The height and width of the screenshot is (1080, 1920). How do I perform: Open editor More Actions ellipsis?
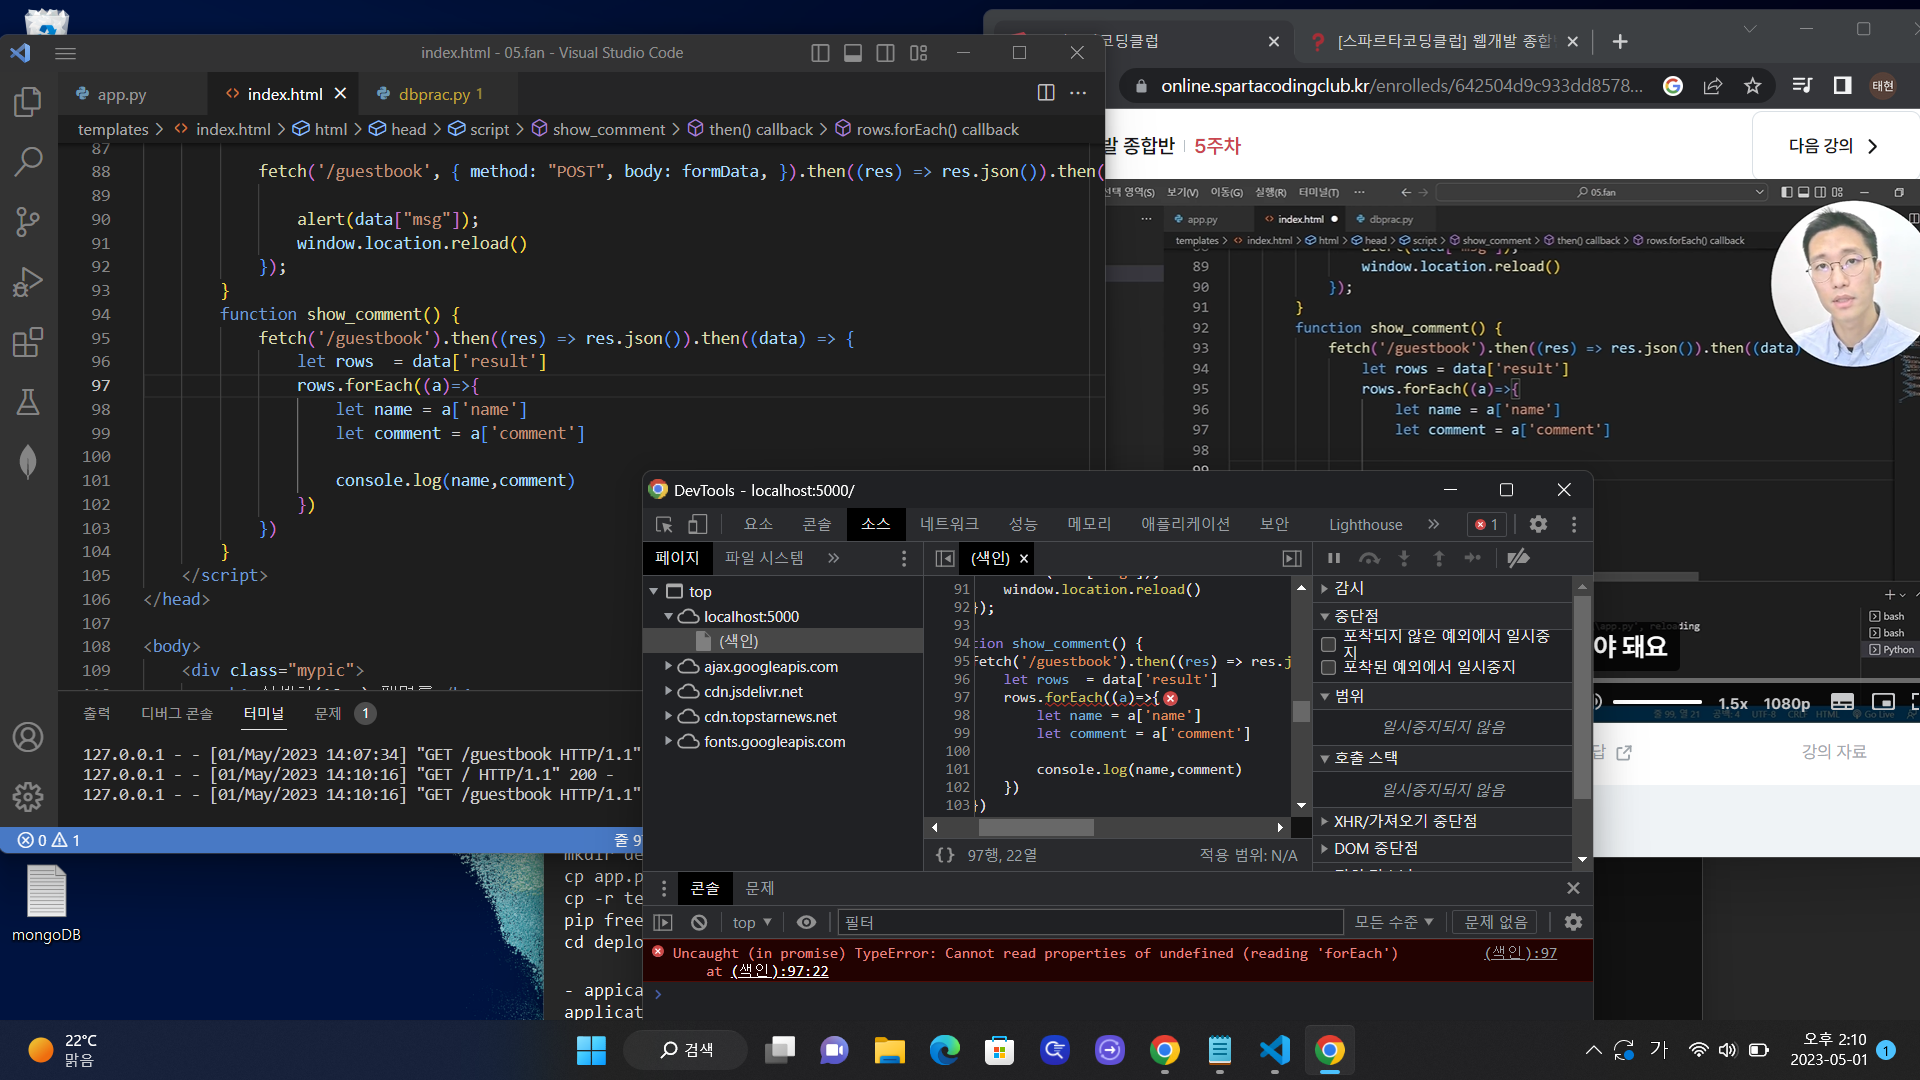pyautogui.click(x=1078, y=93)
